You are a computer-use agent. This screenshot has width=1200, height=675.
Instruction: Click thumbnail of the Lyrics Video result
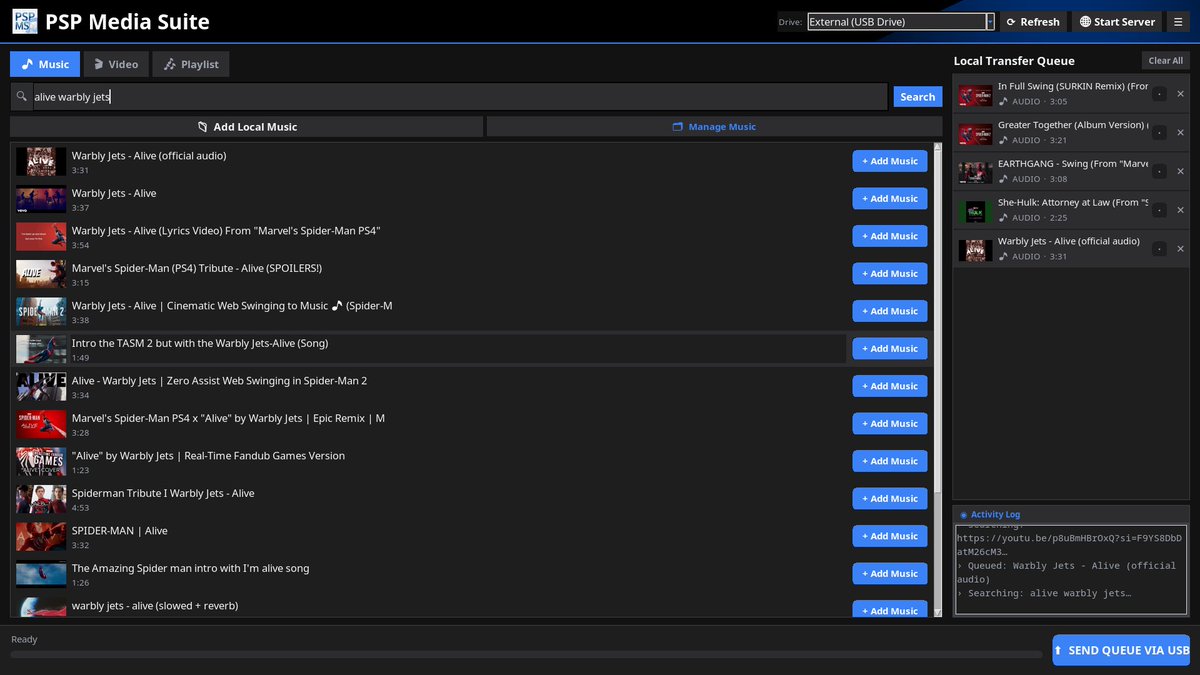click(41, 237)
